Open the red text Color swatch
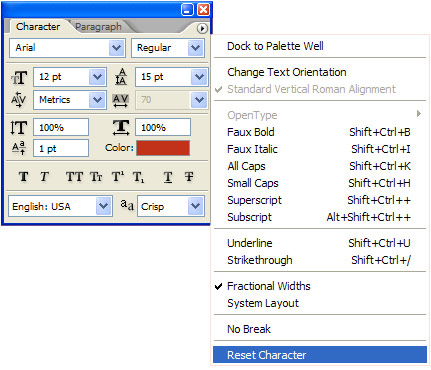The image size is (431, 370). click(163, 148)
